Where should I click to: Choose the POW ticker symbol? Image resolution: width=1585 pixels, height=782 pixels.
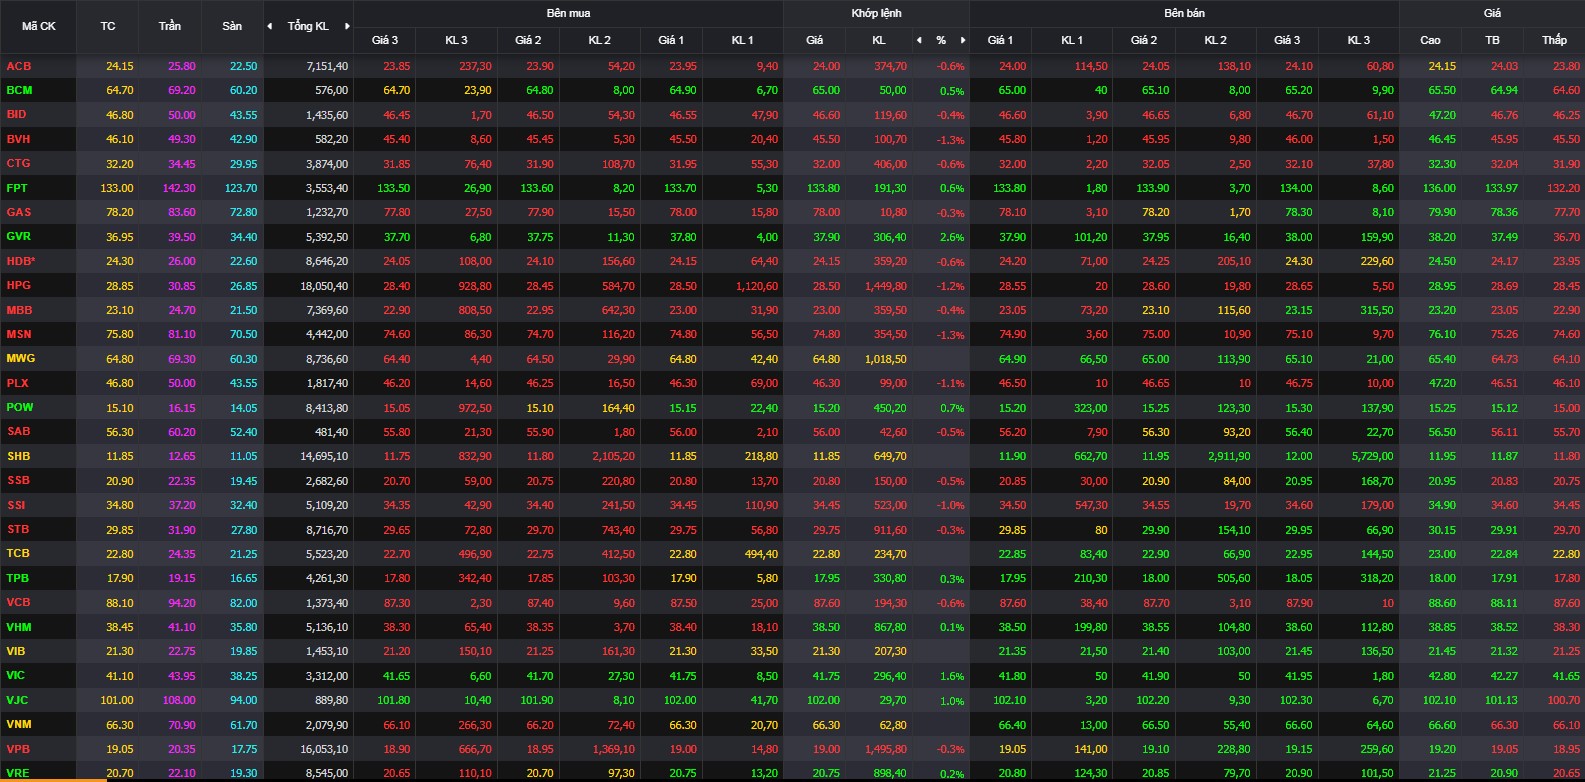point(20,407)
